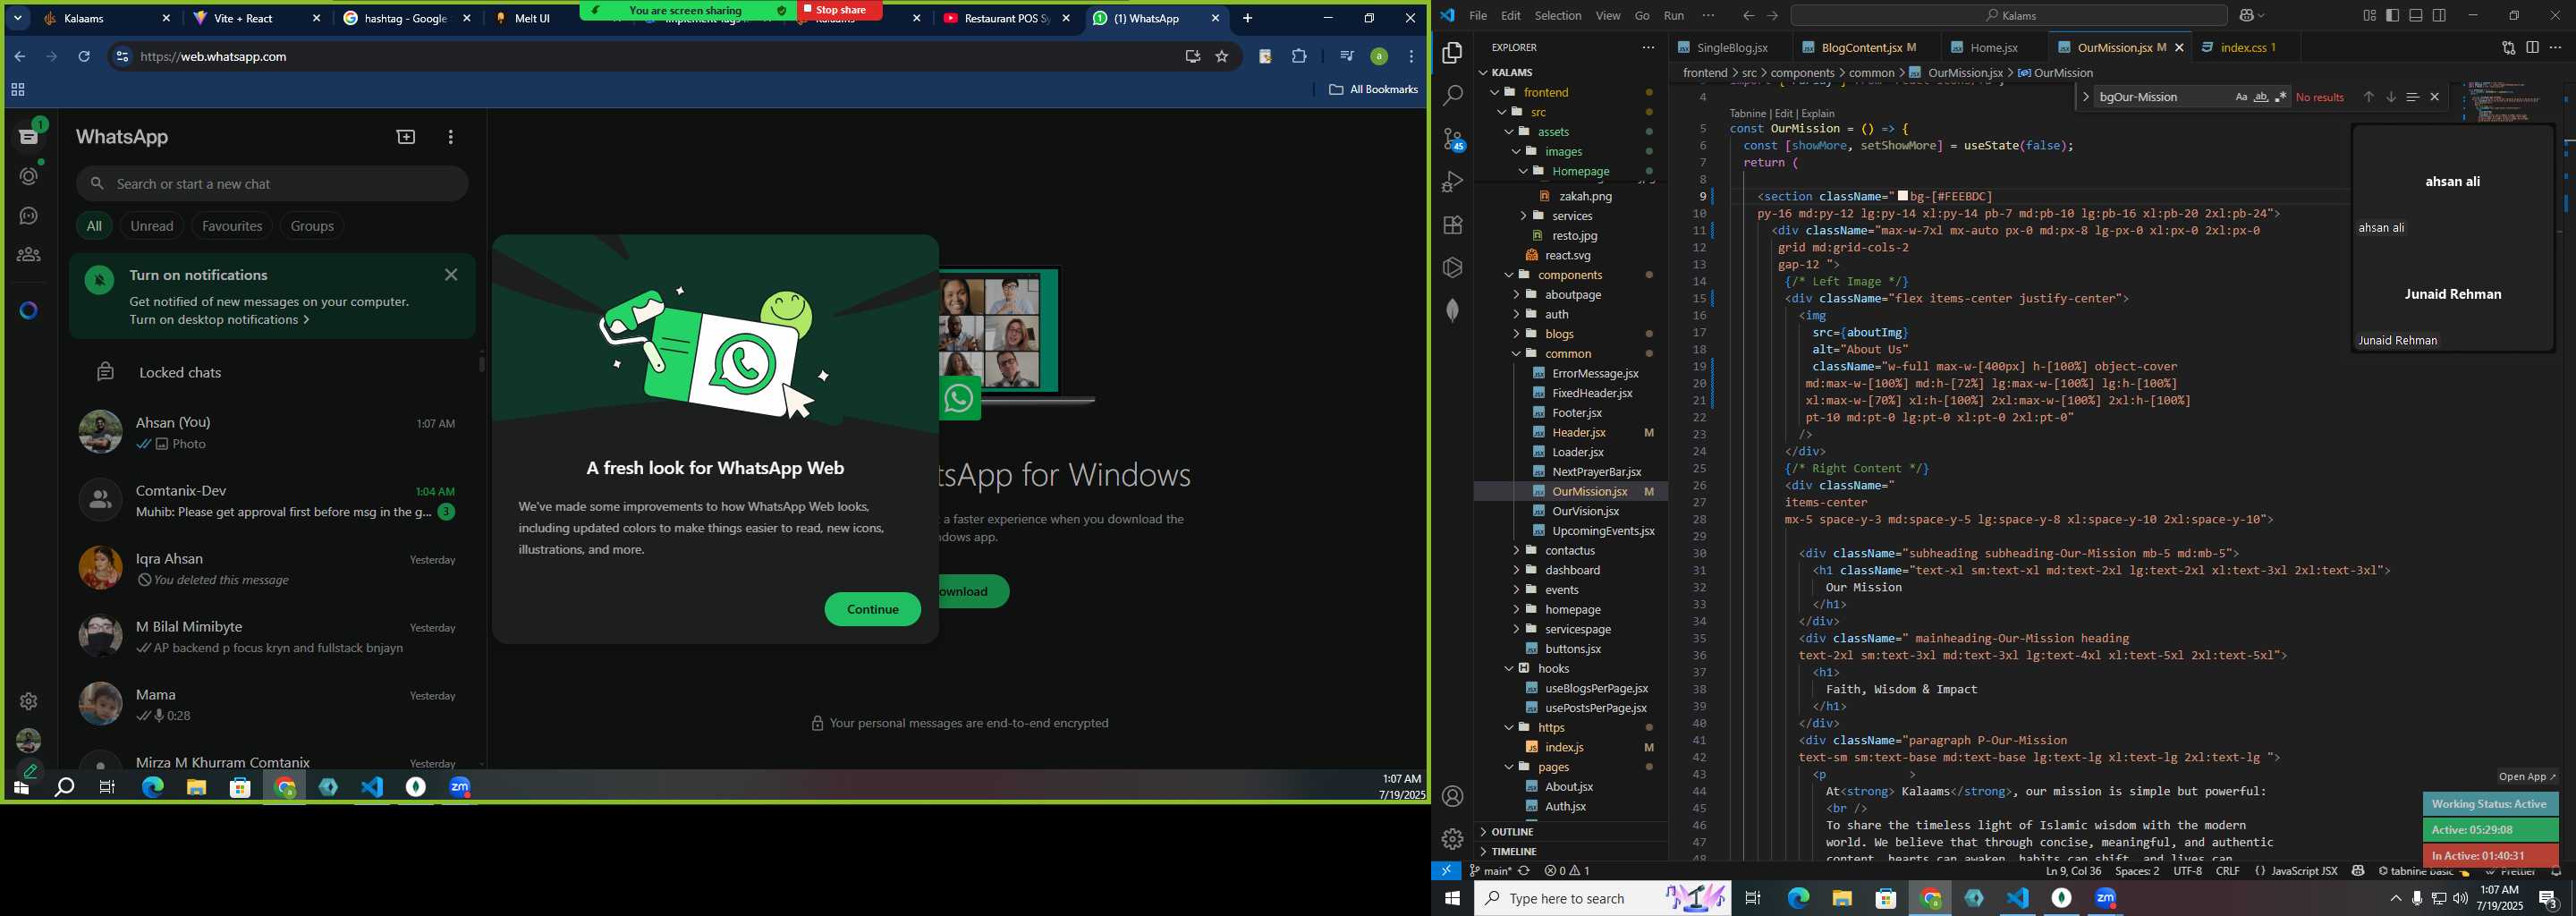Split the editor to the right
The width and height of the screenshot is (2576, 916).
[2532, 47]
